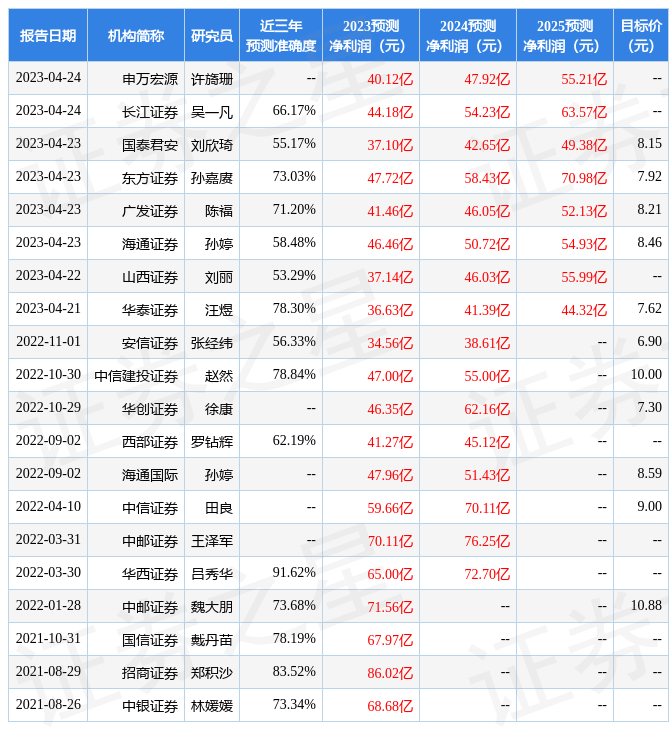Click the 目标价 column header
669x730 pixels.
pos(641,35)
